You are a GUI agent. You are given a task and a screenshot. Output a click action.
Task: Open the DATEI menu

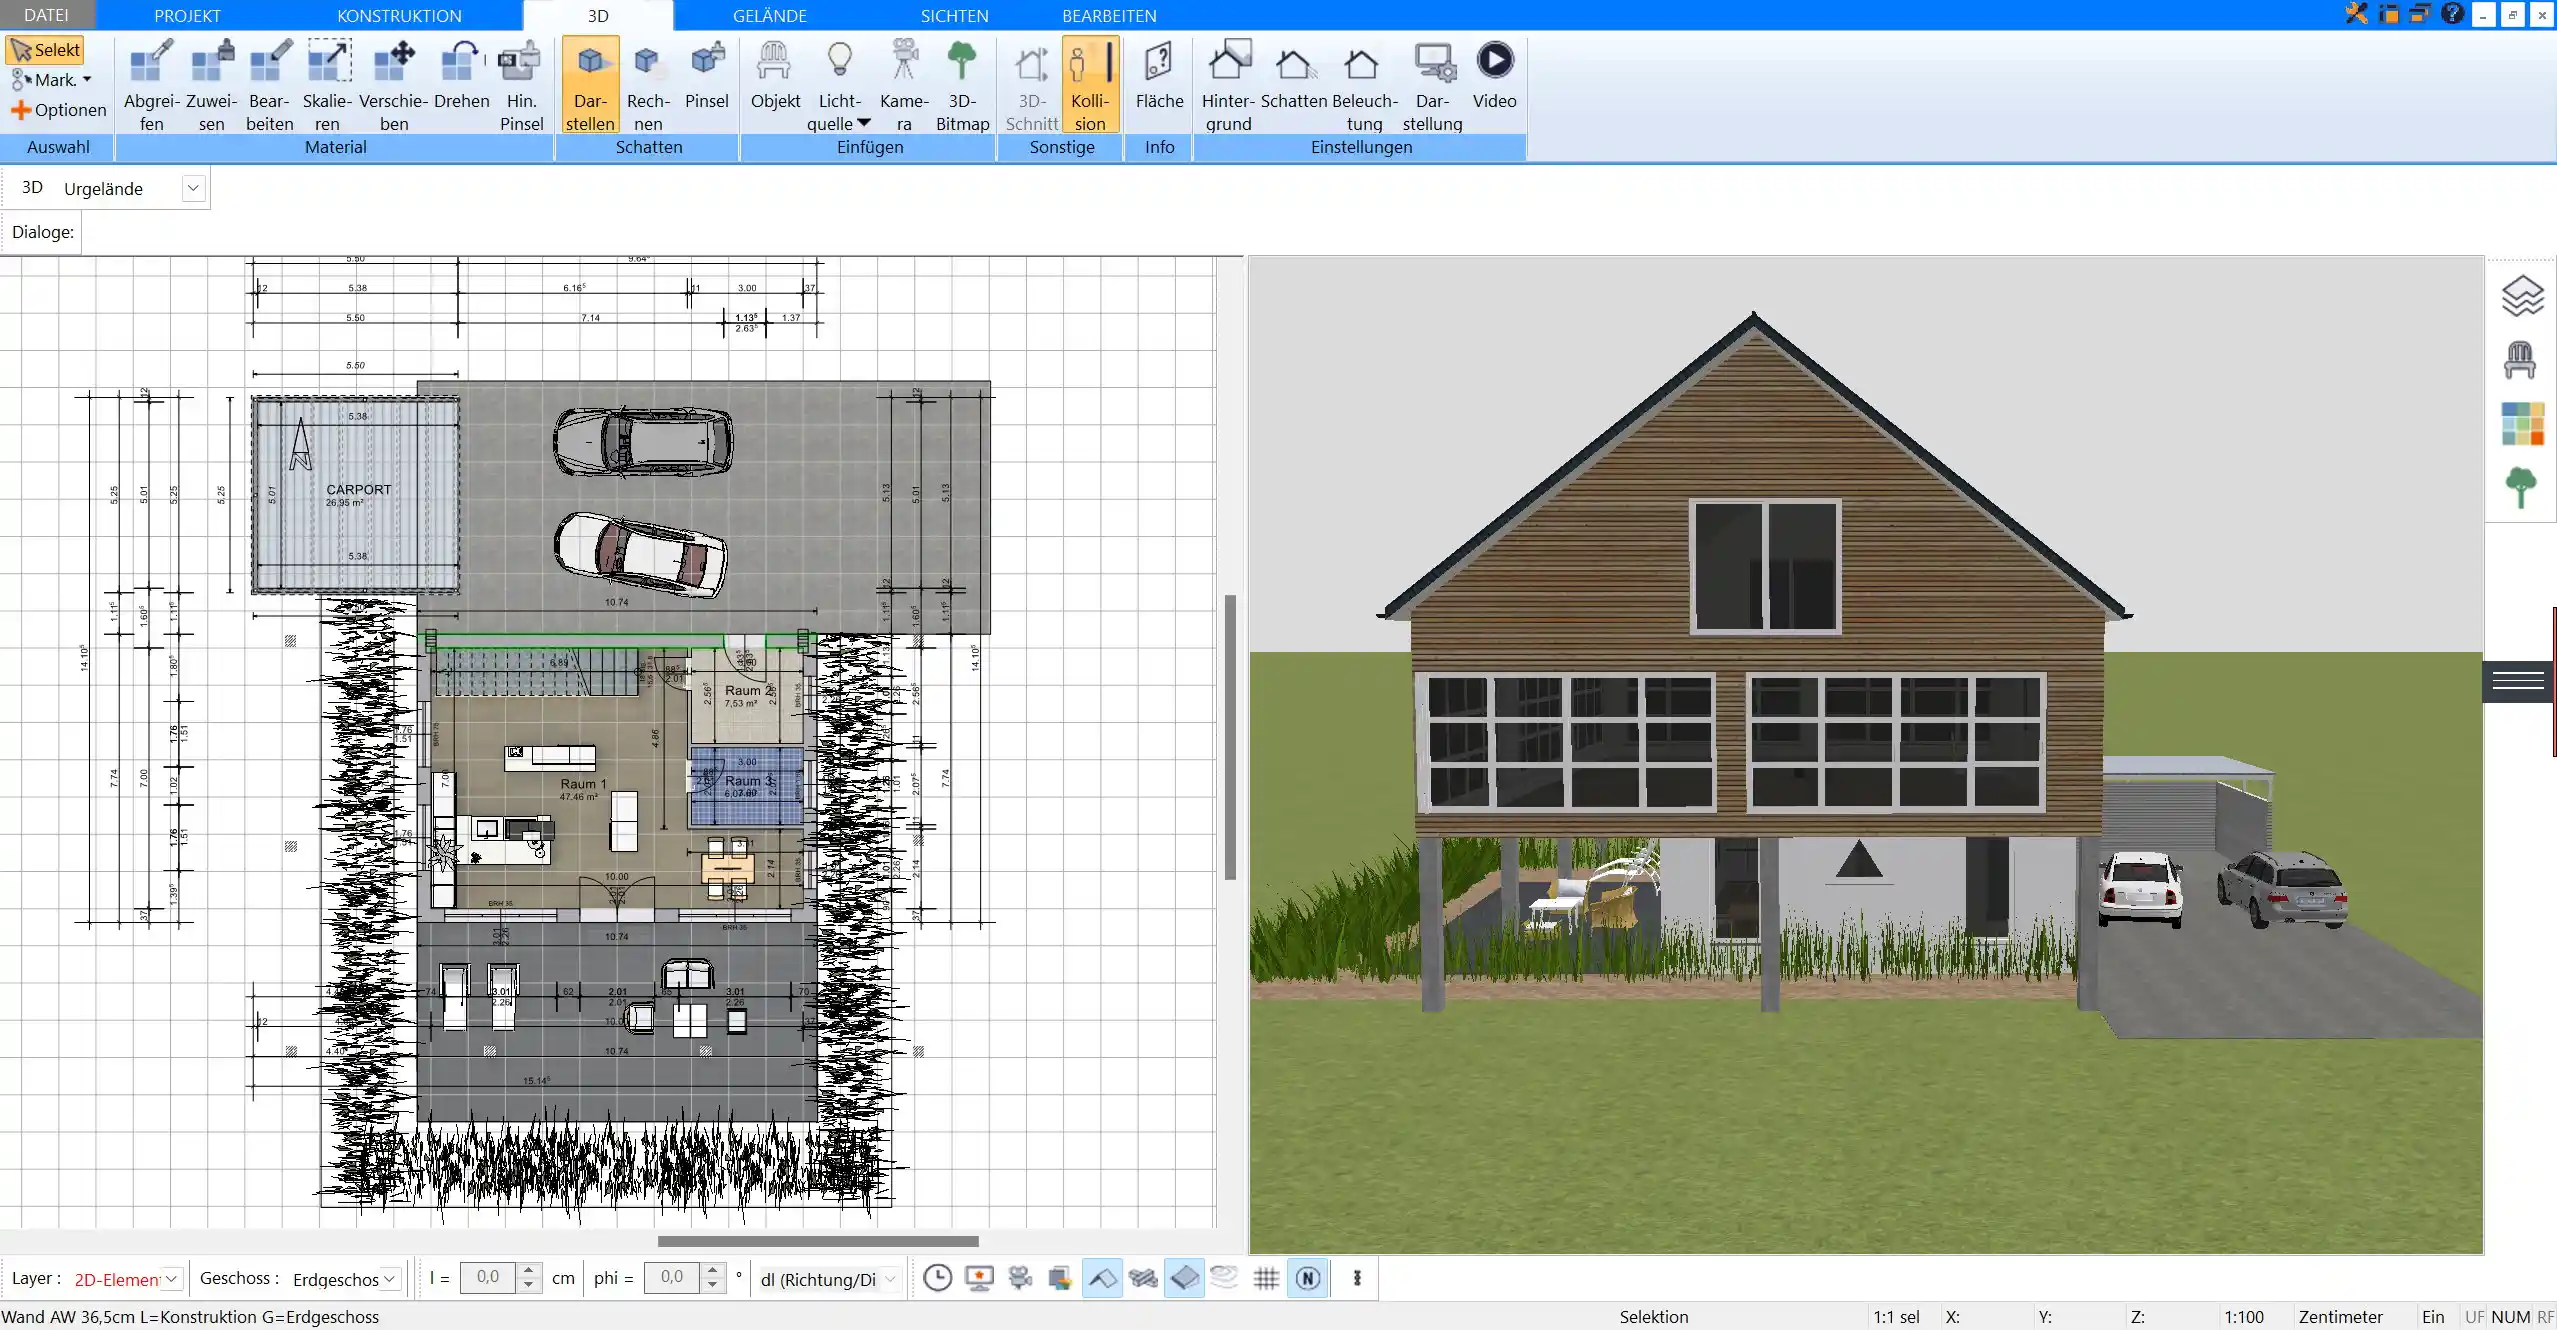pyautogui.click(x=46, y=15)
